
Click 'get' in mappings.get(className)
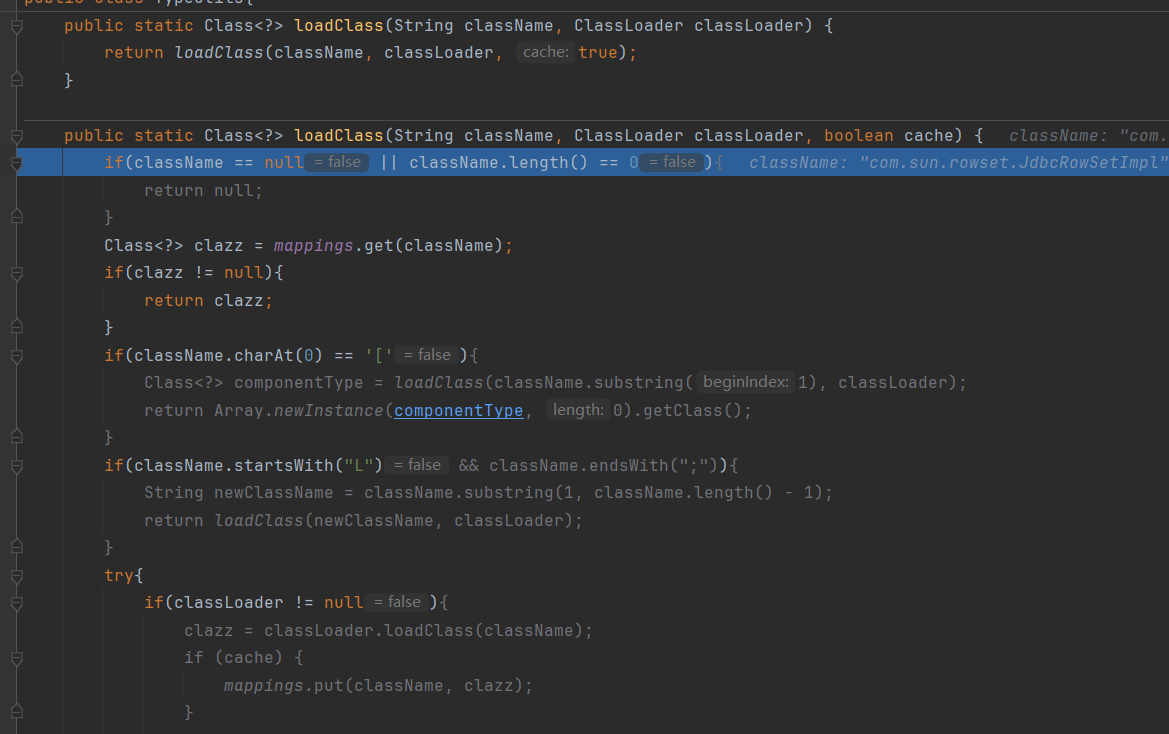click(379, 246)
